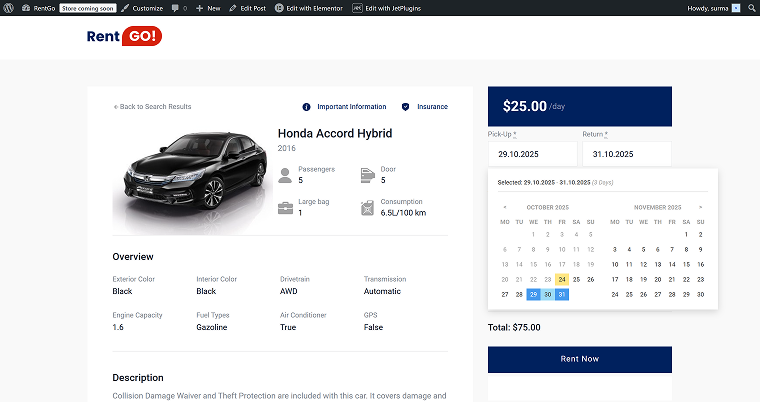Select November 30 in calendar
Viewport: 760px width, 402px height.
pos(700,294)
